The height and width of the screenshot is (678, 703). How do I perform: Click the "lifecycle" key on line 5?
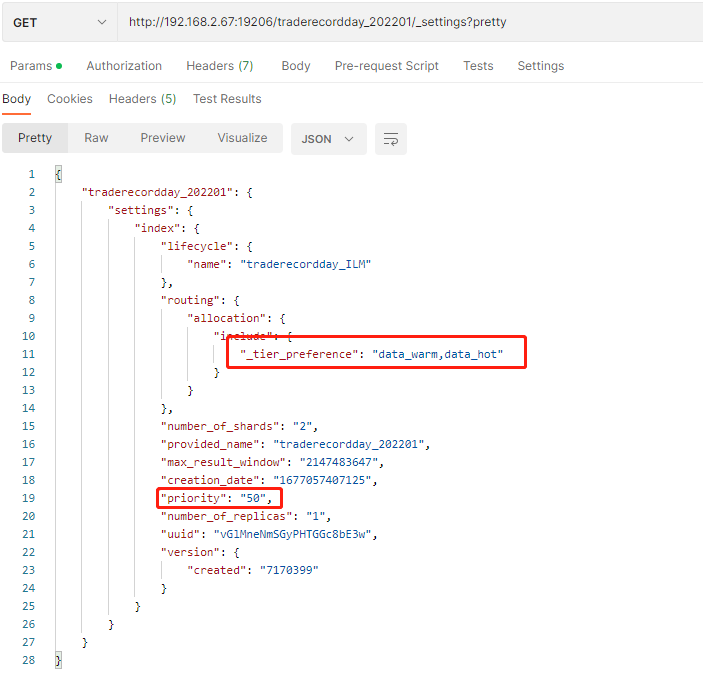coord(197,246)
